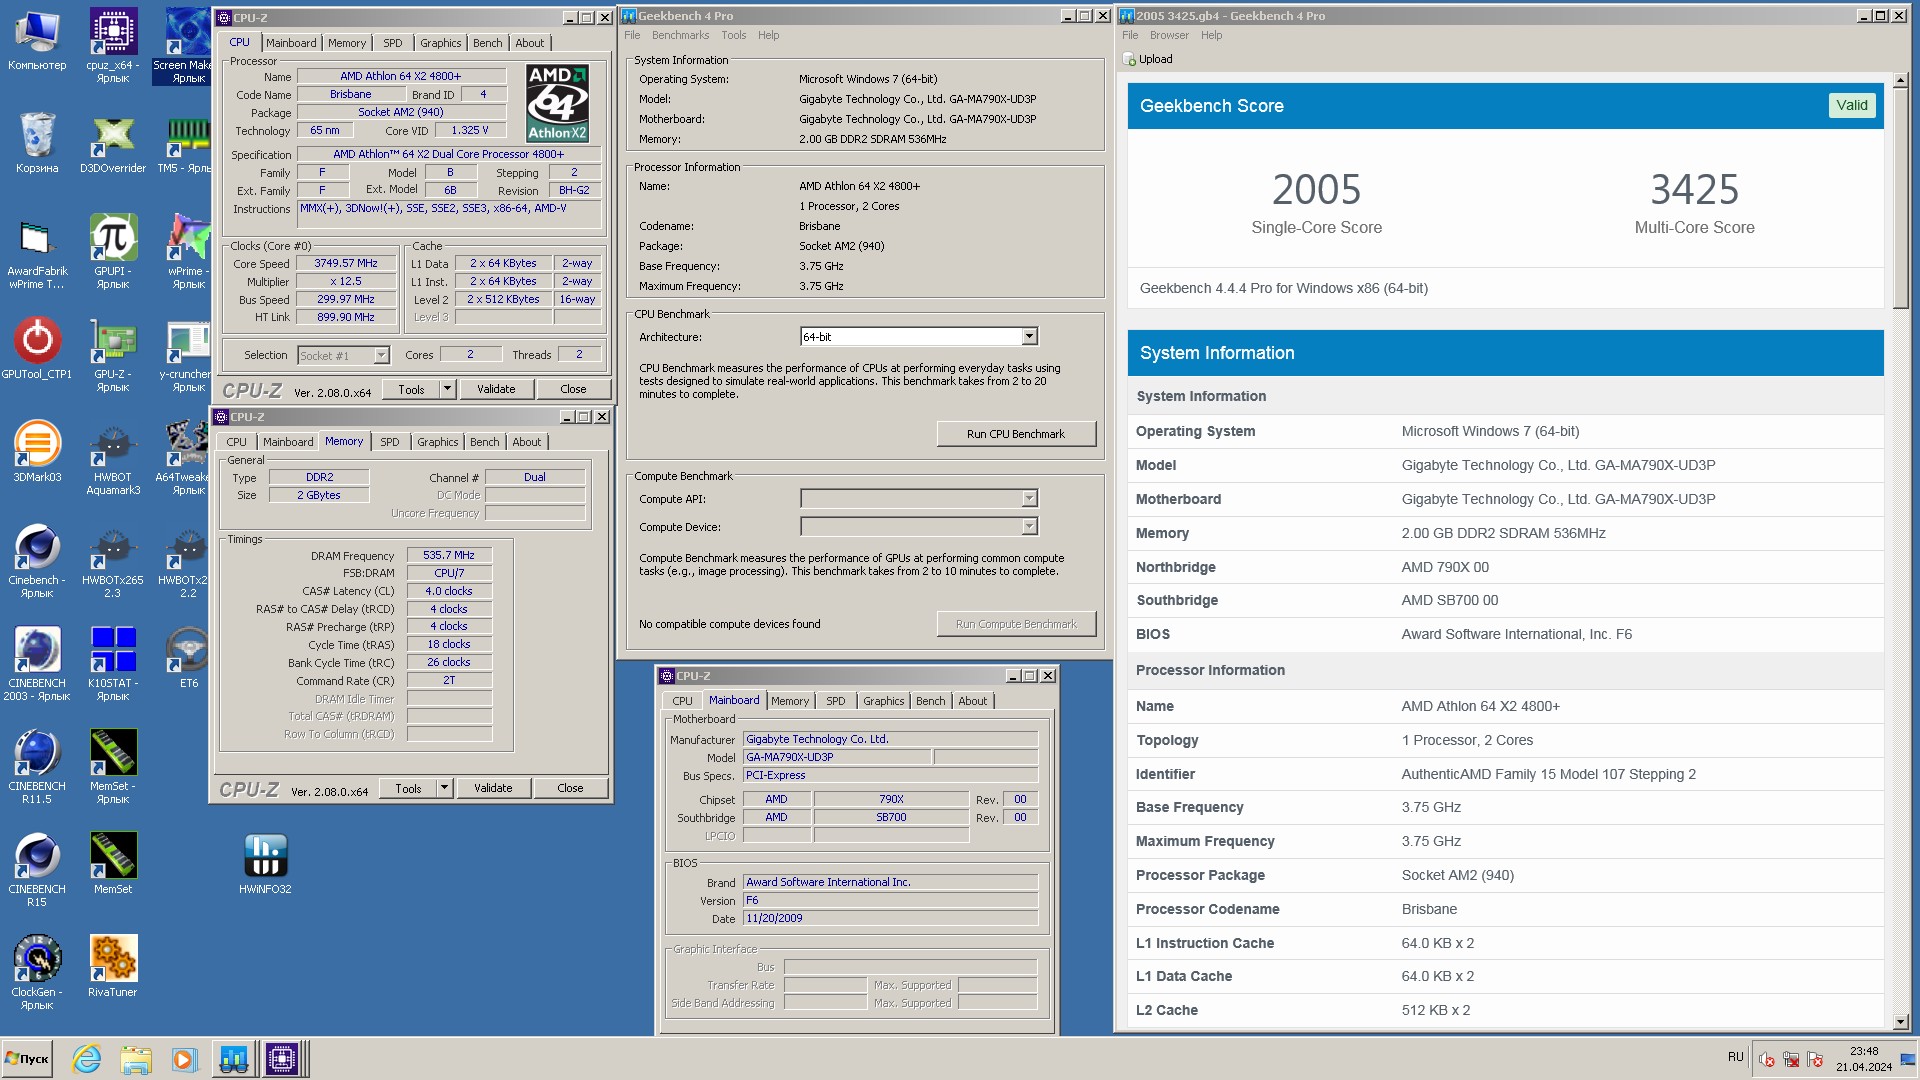Open the HWiNFO32 desktop icon
The width and height of the screenshot is (1920, 1080).
click(265, 864)
